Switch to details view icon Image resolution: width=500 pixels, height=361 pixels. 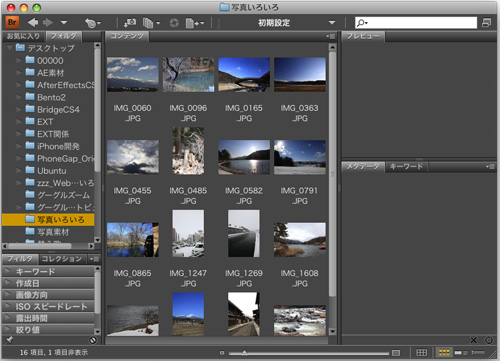click(461, 353)
